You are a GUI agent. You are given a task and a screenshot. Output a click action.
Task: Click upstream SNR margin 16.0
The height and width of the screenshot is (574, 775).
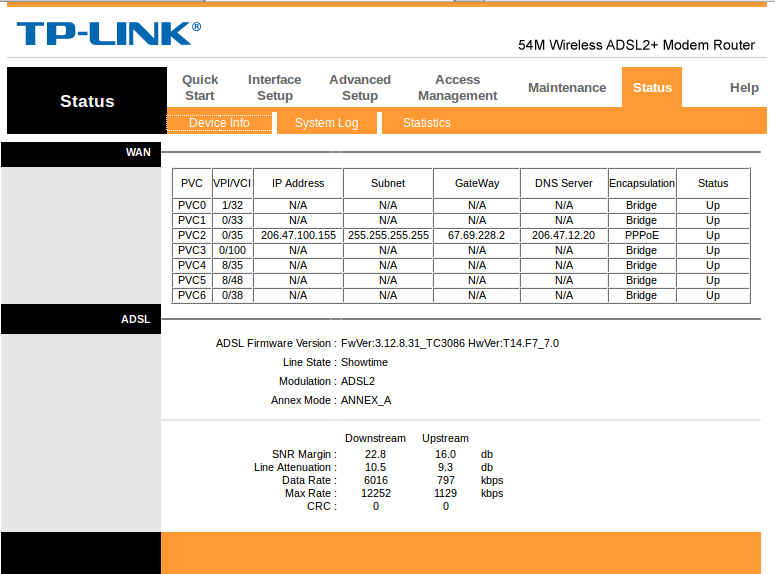click(445, 454)
